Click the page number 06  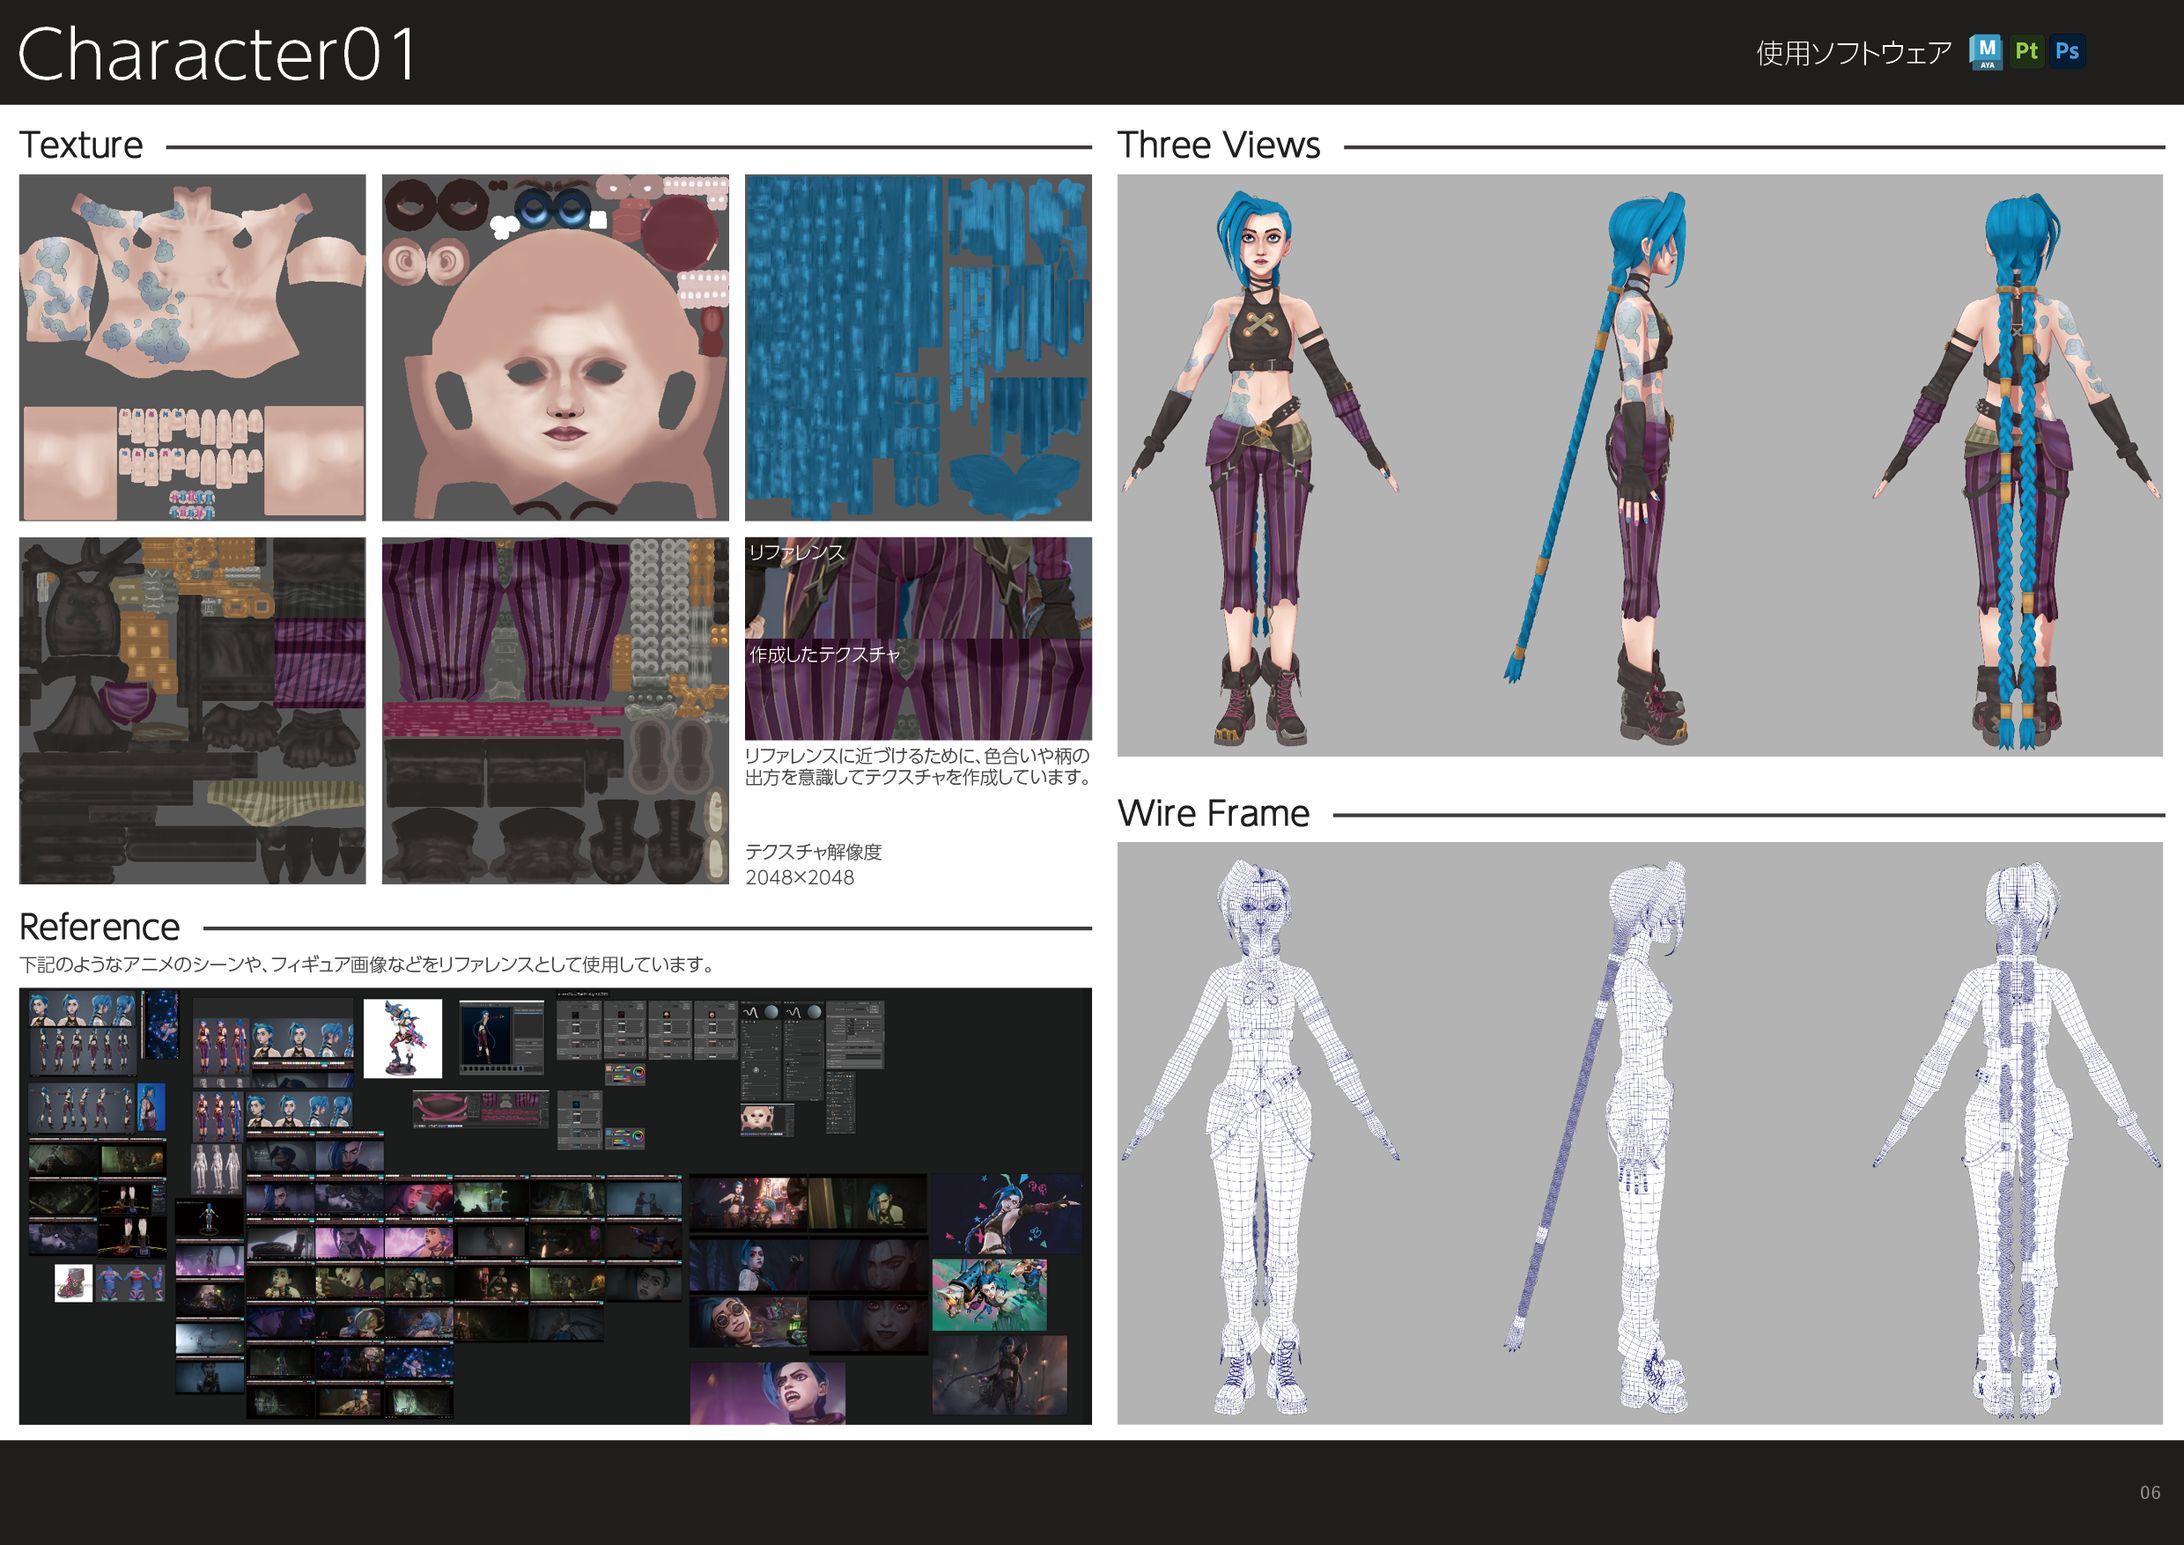(2149, 1492)
